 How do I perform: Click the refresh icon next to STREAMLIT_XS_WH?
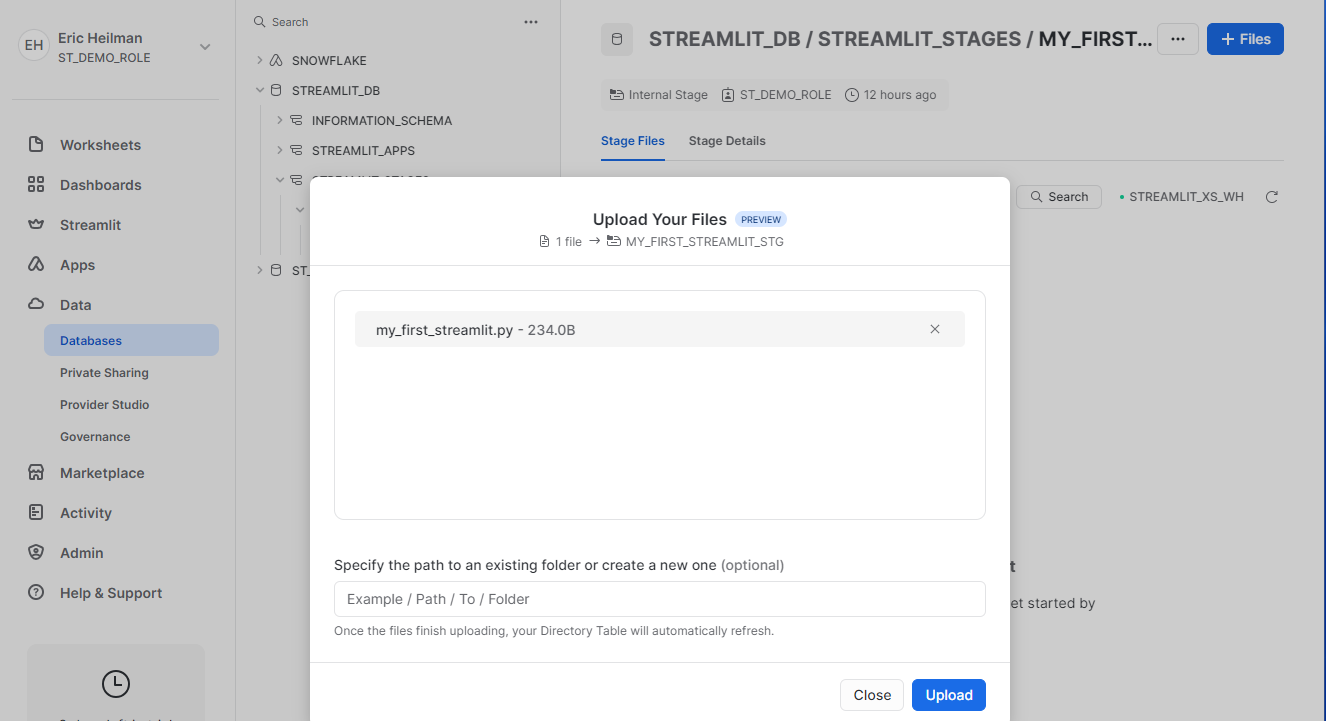pos(1272,197)
